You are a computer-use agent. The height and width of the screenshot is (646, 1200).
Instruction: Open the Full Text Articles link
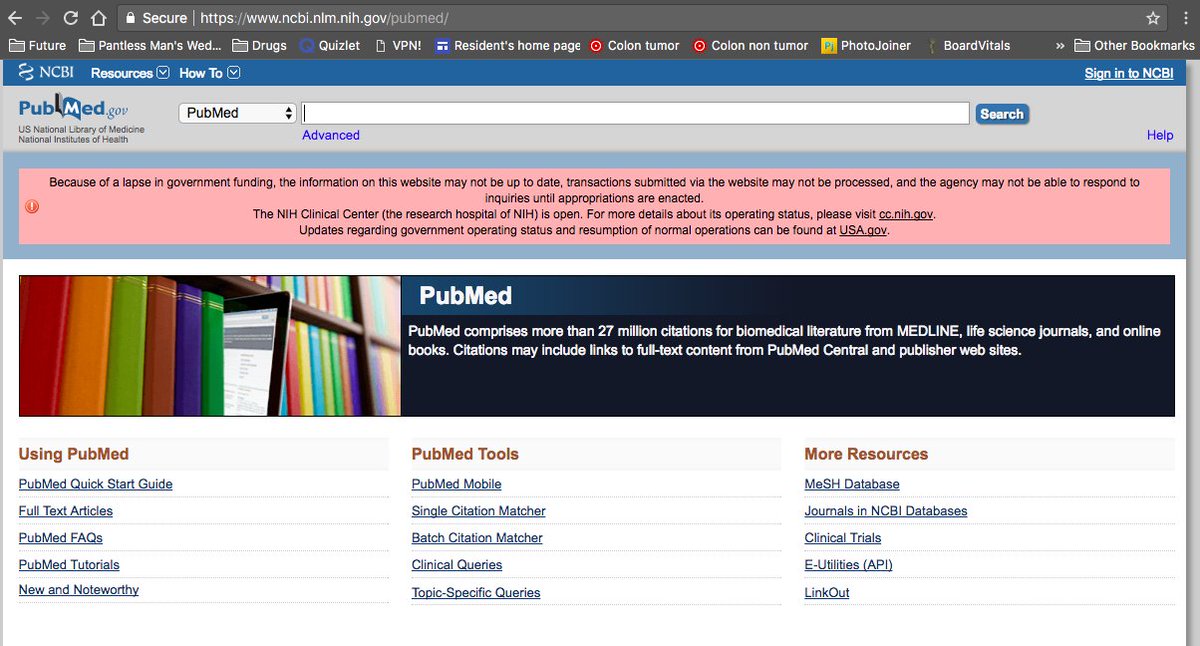click(x=66, y=511)
